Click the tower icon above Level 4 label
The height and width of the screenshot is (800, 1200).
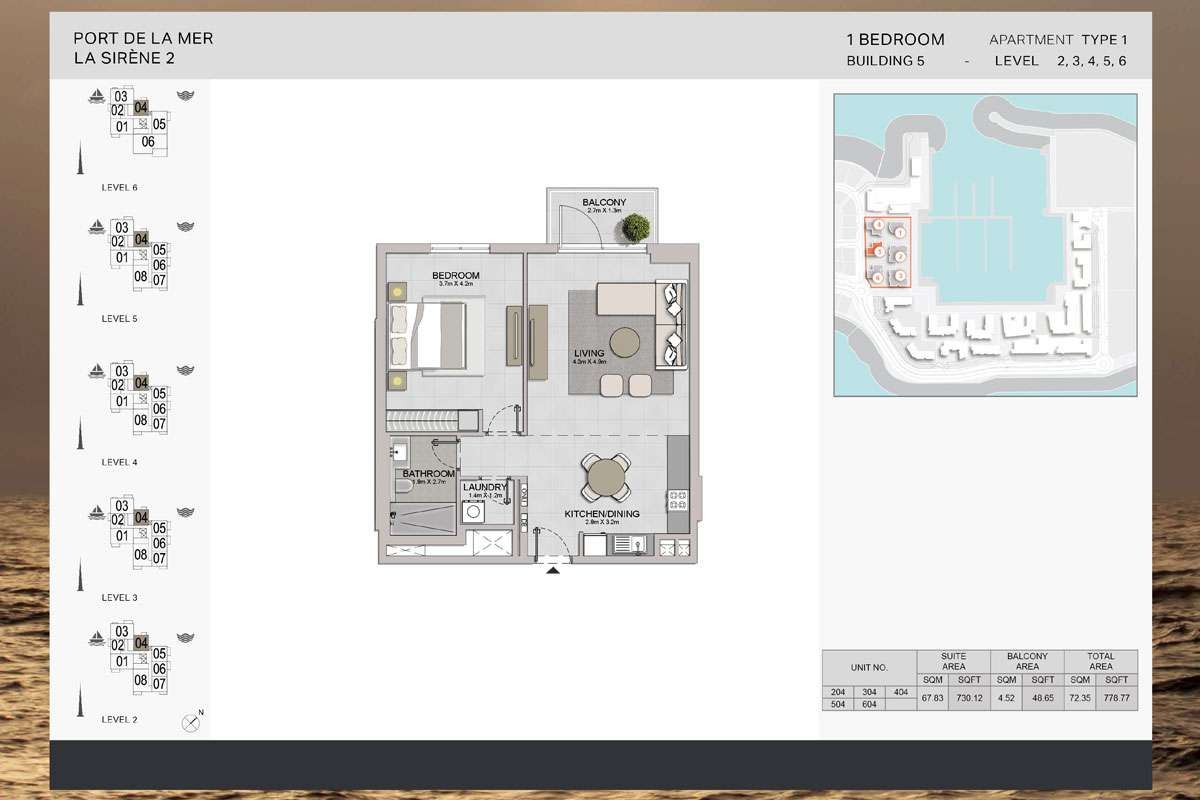(80, 433)
